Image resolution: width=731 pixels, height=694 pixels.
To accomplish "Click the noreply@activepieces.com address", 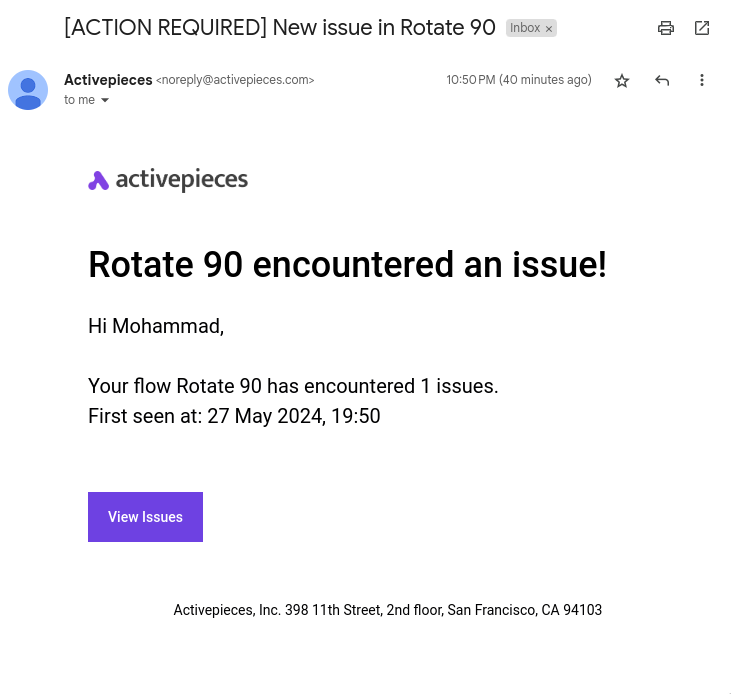I will [235, 80].
